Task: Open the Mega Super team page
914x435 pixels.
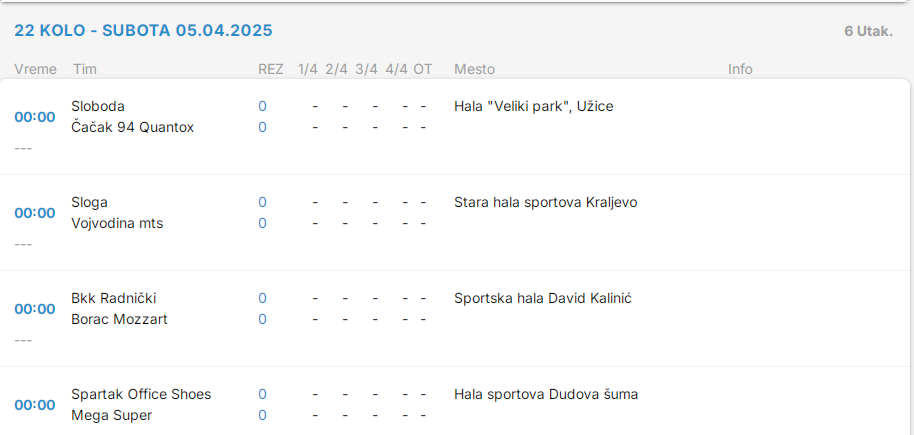Action: [112, 415]
